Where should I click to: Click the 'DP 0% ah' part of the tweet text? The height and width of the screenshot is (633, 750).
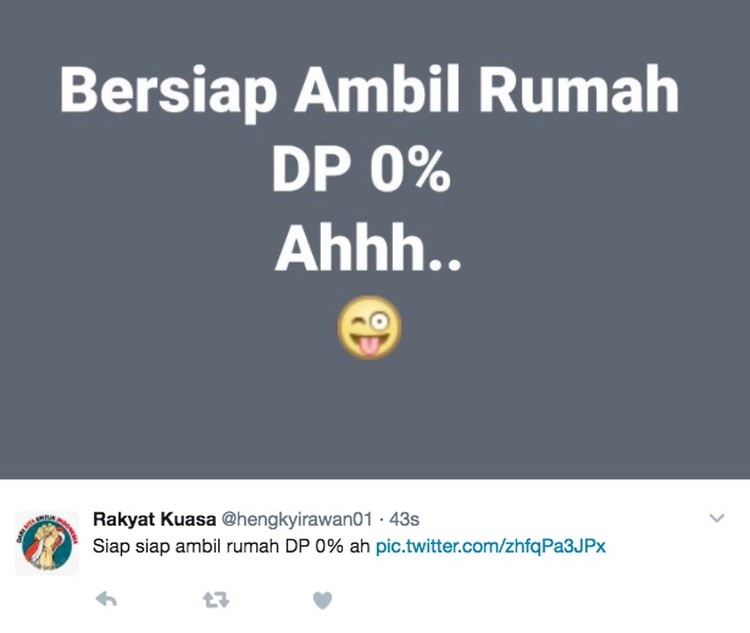(328, 546)
